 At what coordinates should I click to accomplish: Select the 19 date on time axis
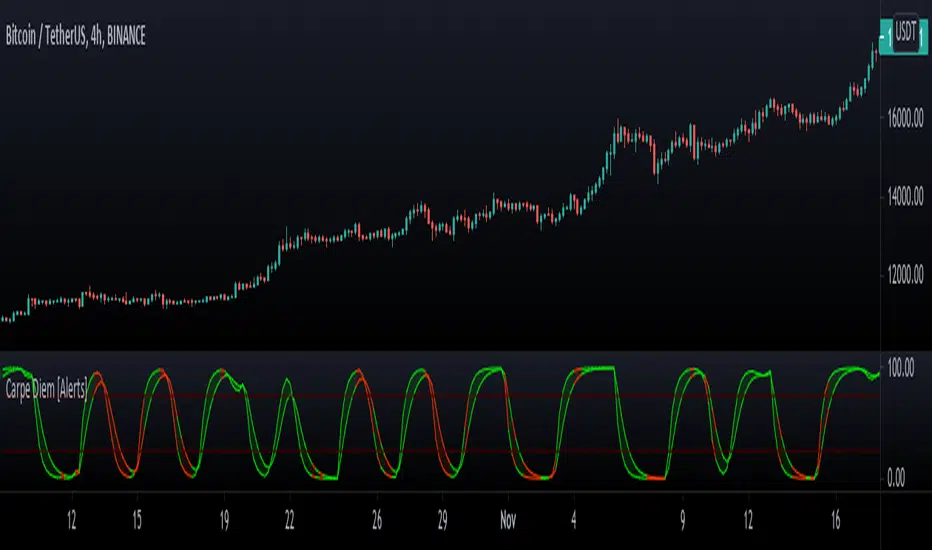[225, 522]
